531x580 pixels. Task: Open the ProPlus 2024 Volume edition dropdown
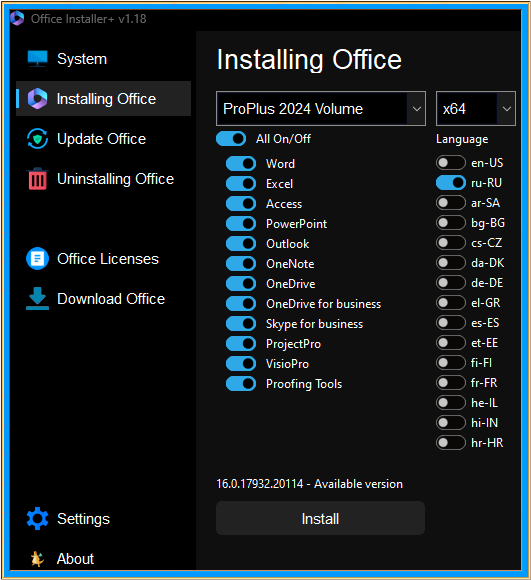321,108
